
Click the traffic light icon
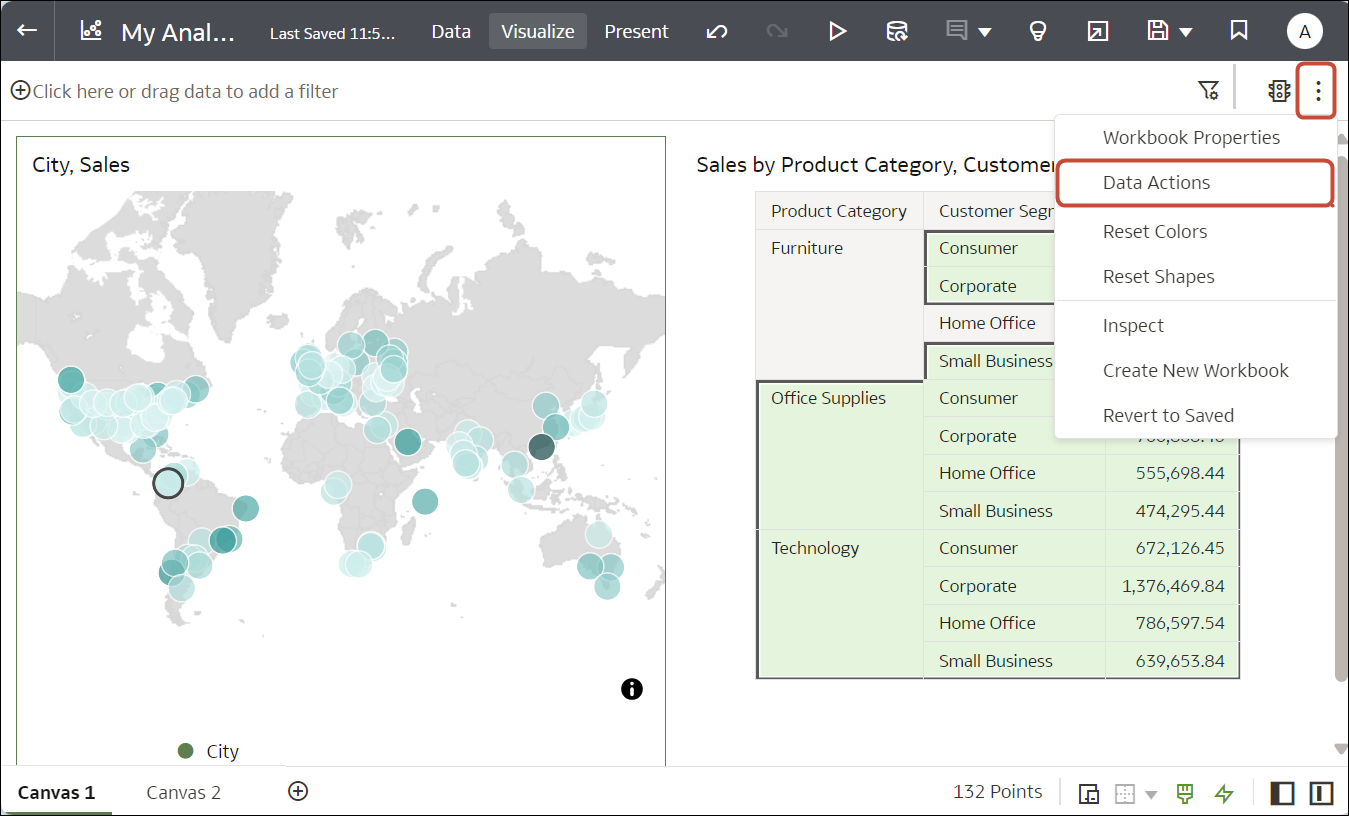pos(1279,91)
